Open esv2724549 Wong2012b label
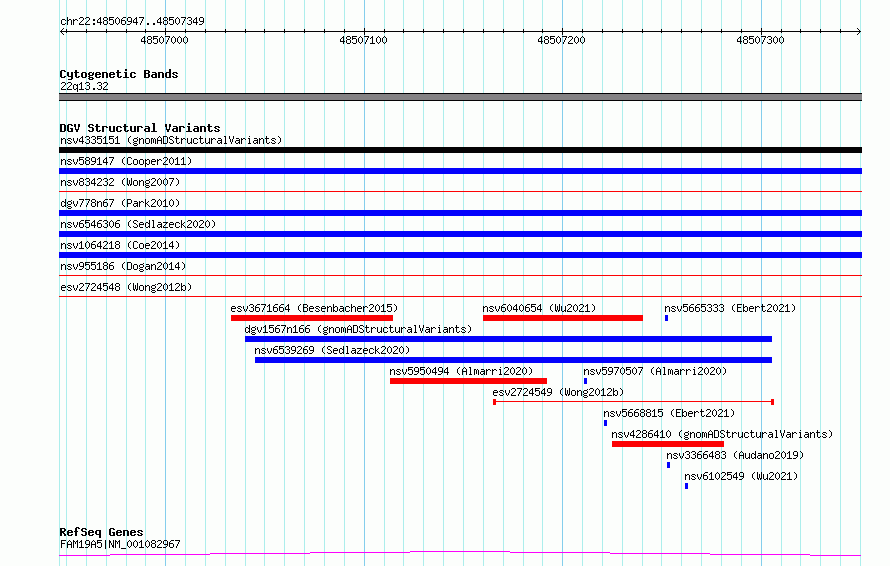 (558, 392)
